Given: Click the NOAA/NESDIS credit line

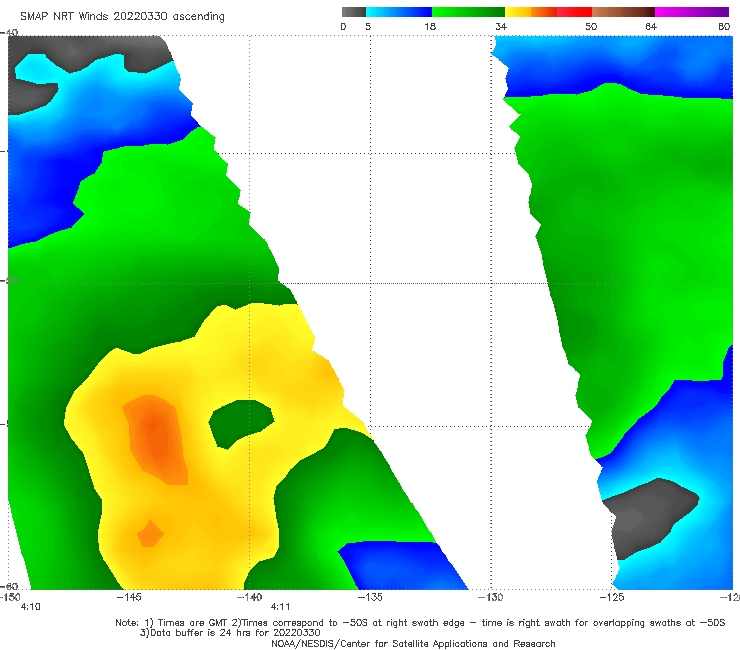Looking at the screenshot, I should (x=413, y=643).
